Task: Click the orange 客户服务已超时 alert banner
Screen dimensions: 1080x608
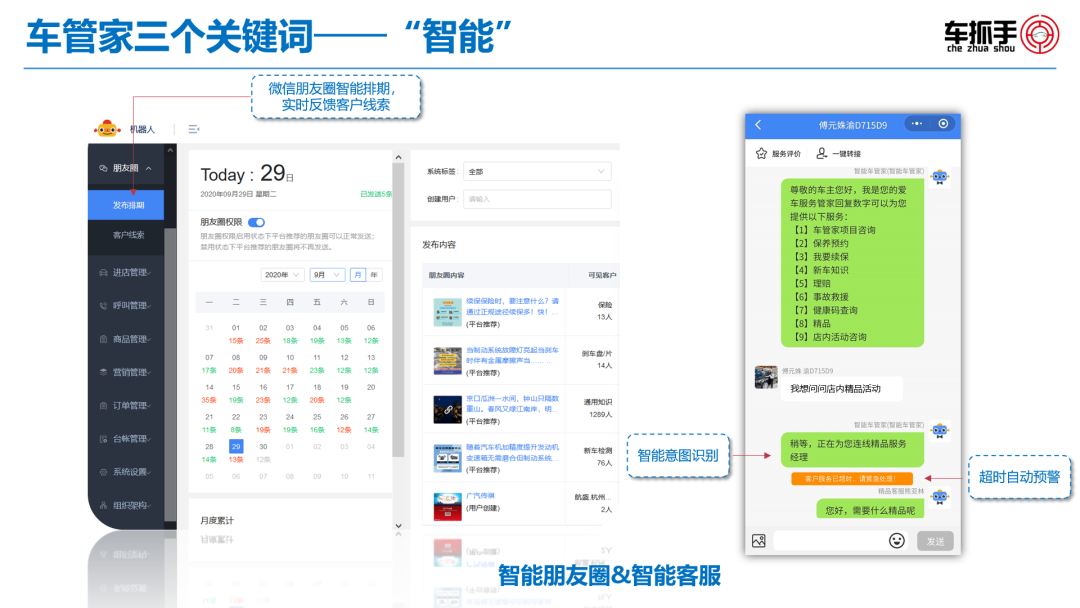Action: [x=852, y=478]
